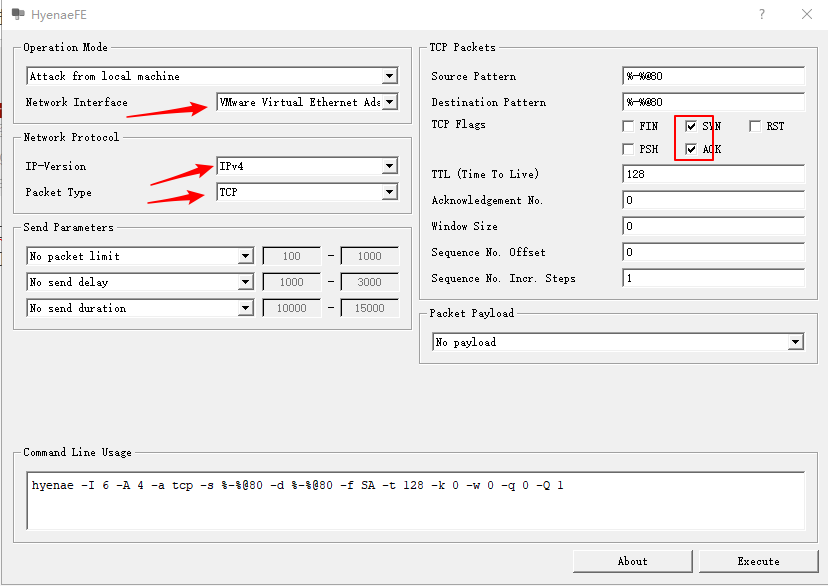This screenshot has height=586, width=828.
Task: Click the TTL field showing 128
Action: (713, 174)
